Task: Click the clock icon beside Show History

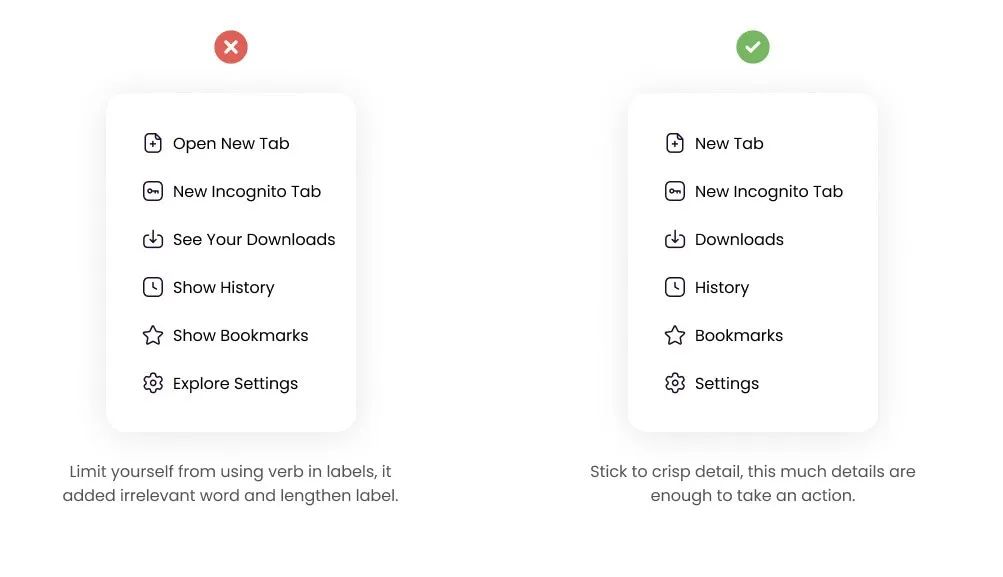Action: (x=153, y=287)
